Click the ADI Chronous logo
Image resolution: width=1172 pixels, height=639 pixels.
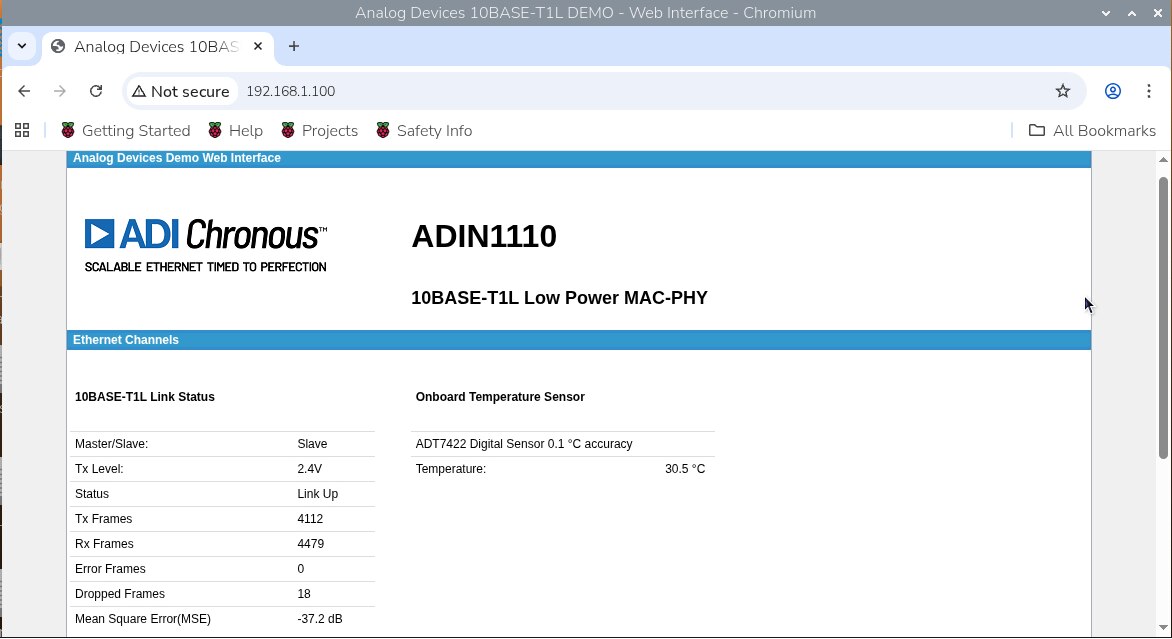tap(206, 246)
